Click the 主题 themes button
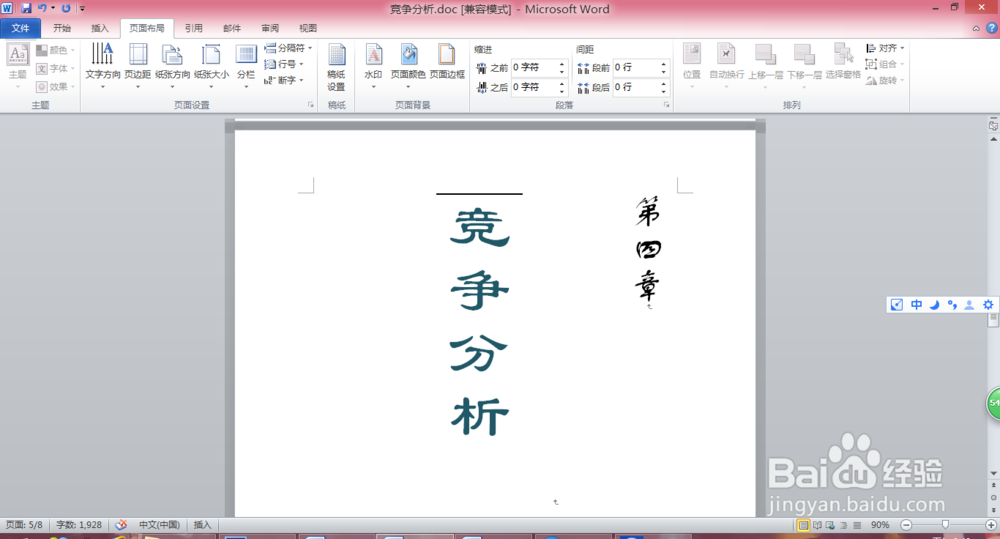 (18, 66)
